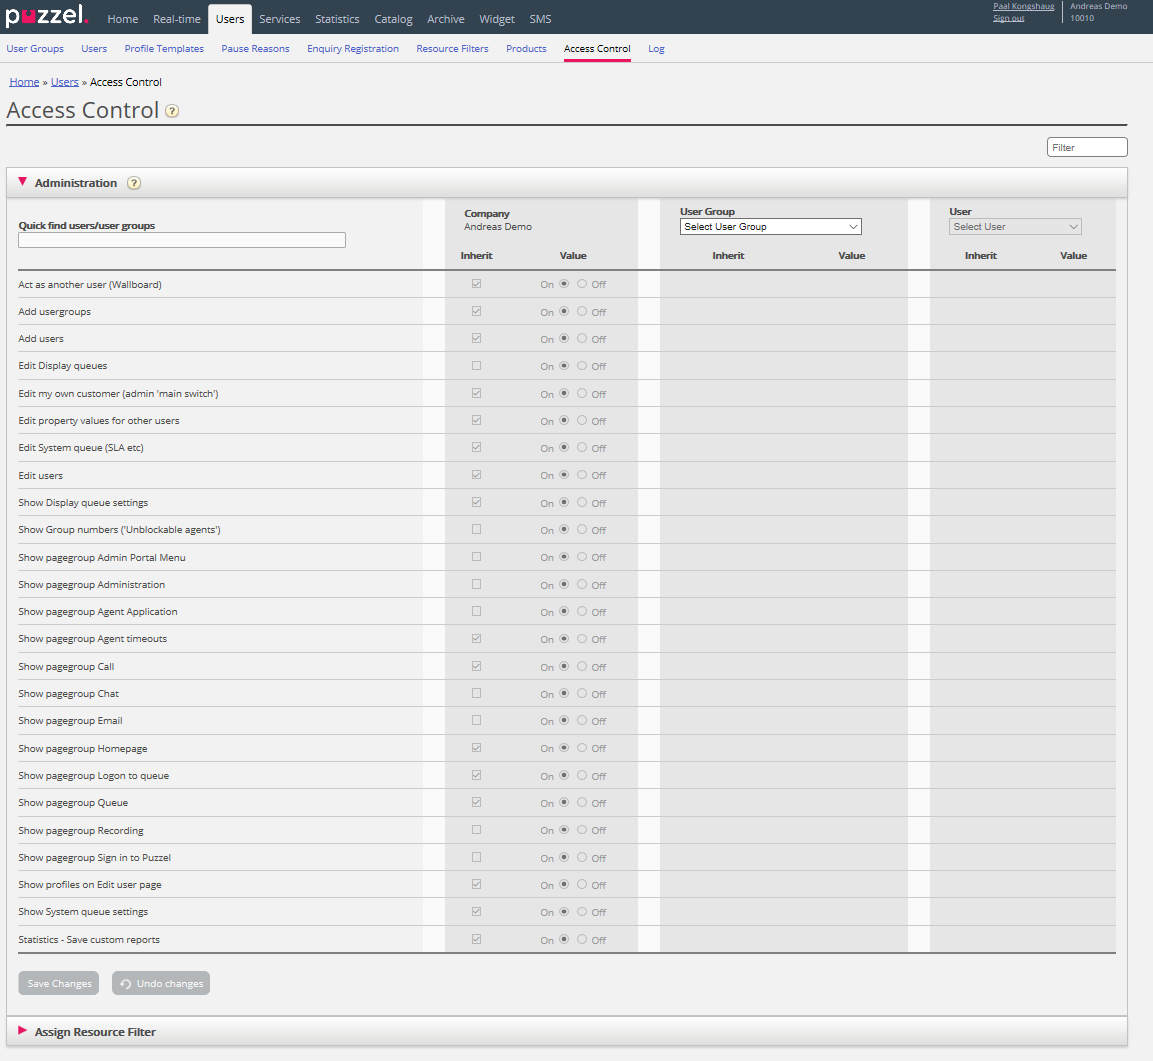
Task: Click the Filter text box
Action: pos(1087,147)
